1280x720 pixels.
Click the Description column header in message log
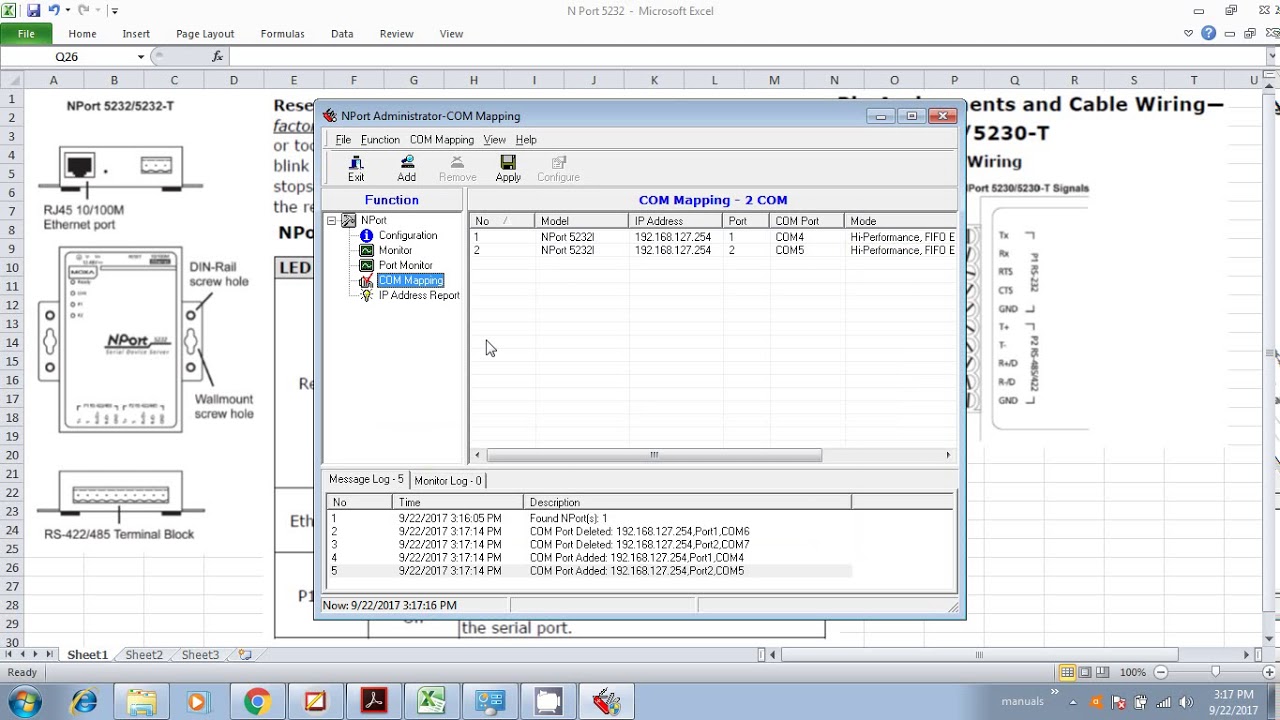(687, 502)
